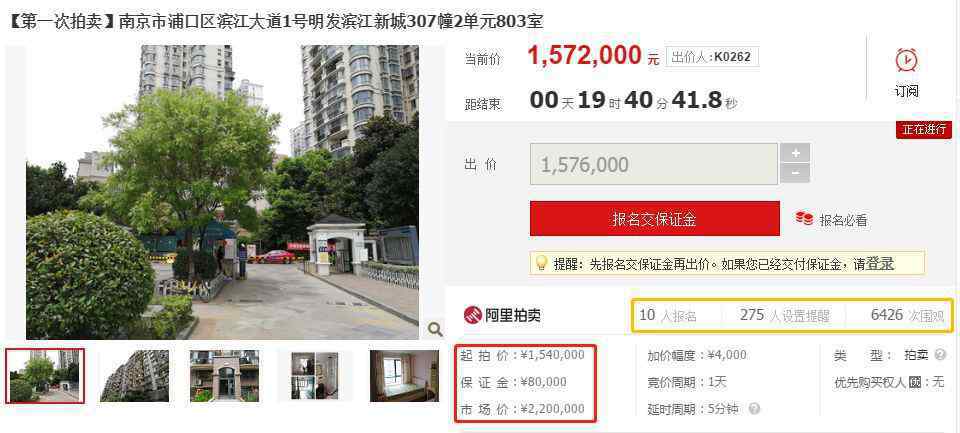Select the first entrance thumbnail
Screen dimensions: 960x433
[x=45, y=375]
